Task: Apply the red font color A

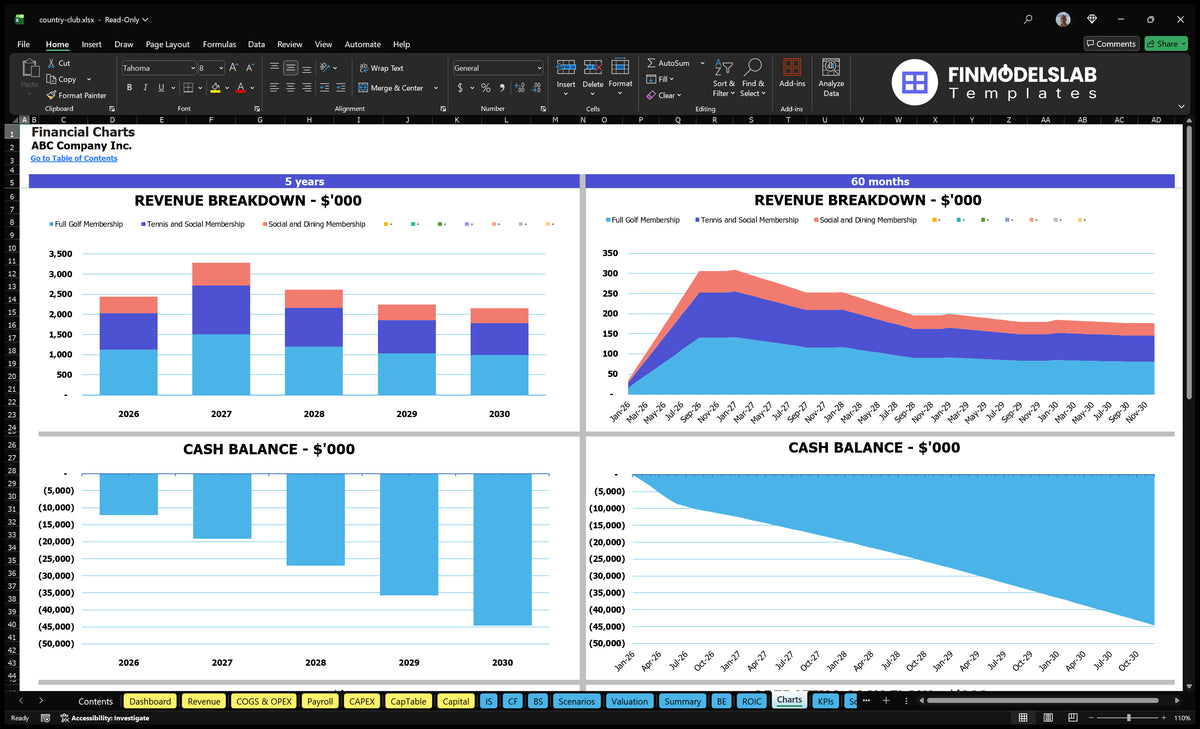Action: (240, 88)
